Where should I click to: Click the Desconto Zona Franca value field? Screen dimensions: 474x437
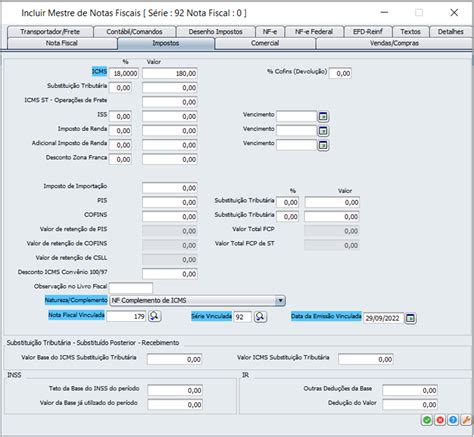point(170,159)
